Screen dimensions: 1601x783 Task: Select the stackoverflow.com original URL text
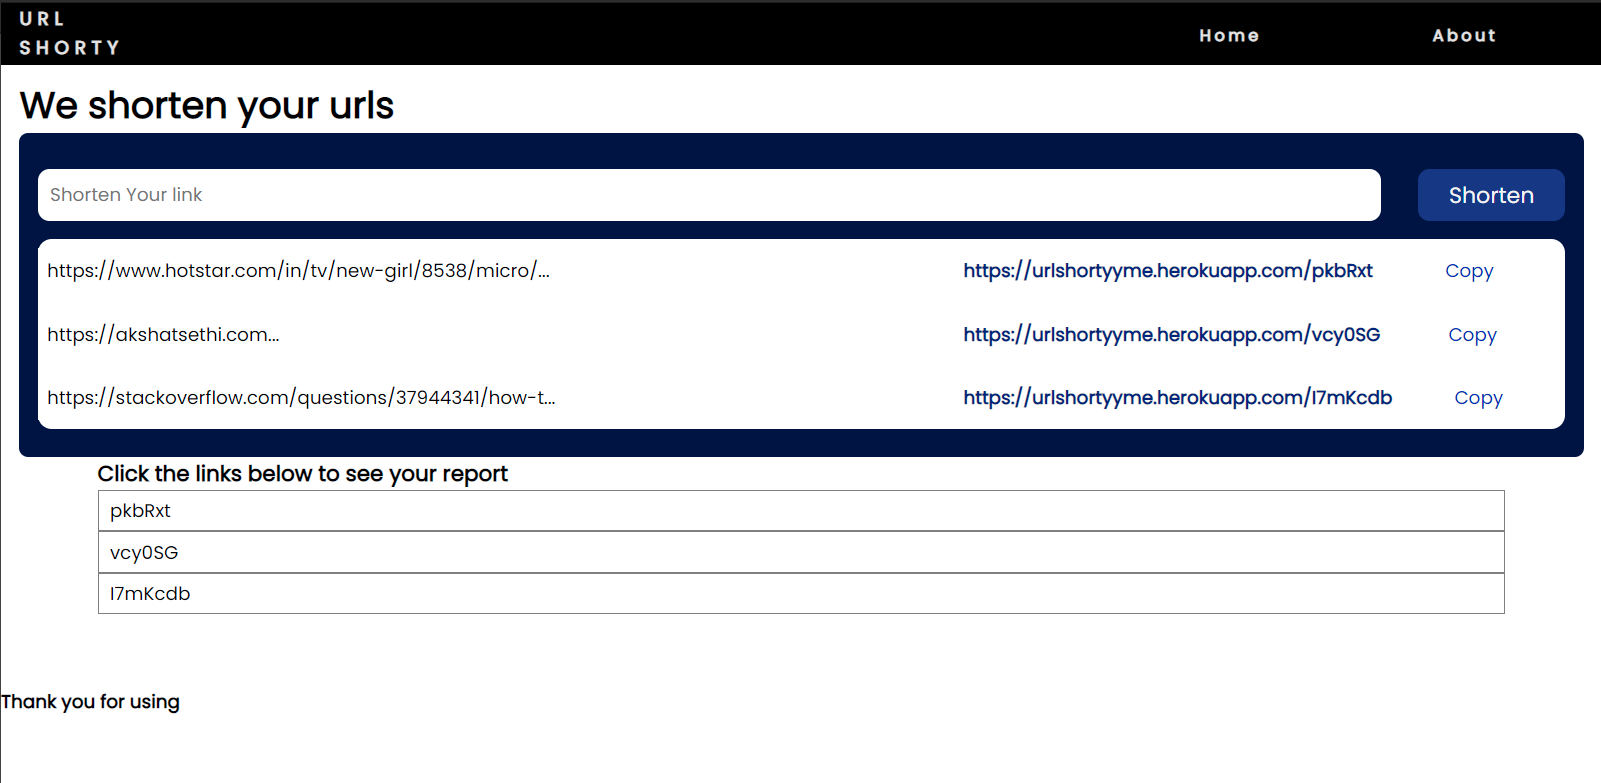[301, 398]
